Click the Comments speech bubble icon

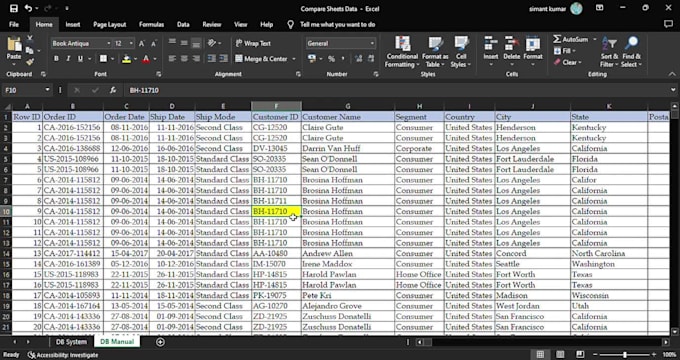pos(668,24)
